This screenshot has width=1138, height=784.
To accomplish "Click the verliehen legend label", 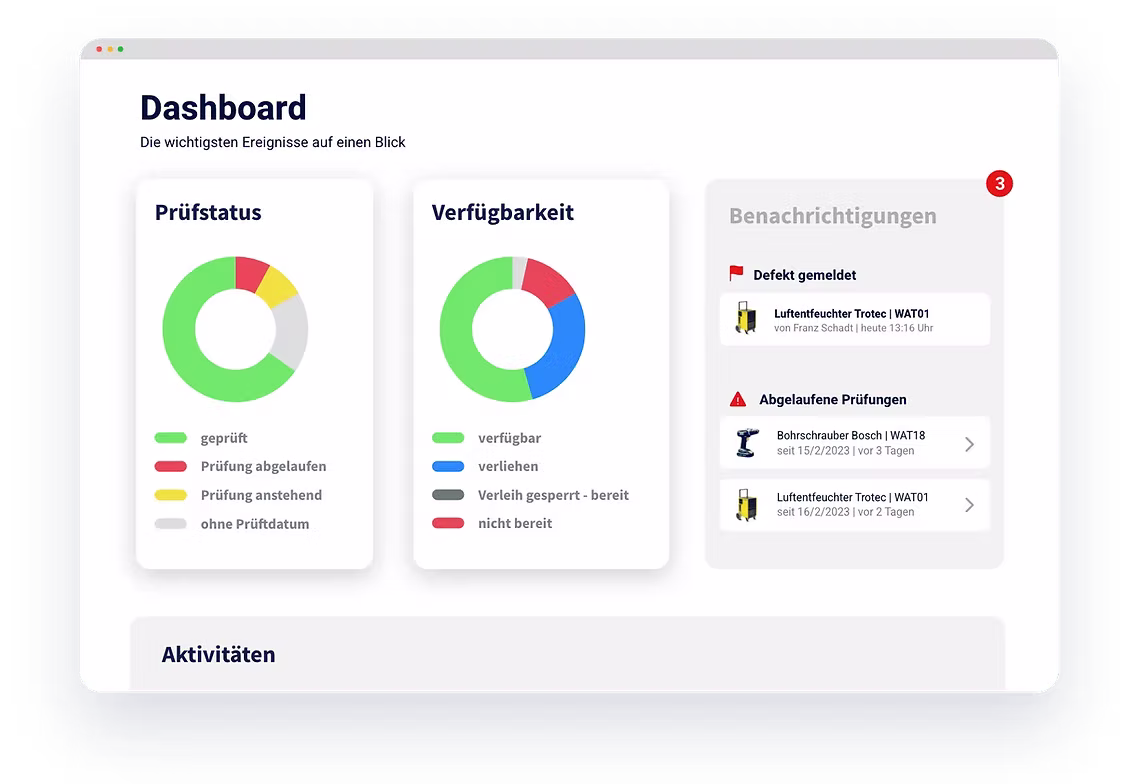I will [508, 466].
